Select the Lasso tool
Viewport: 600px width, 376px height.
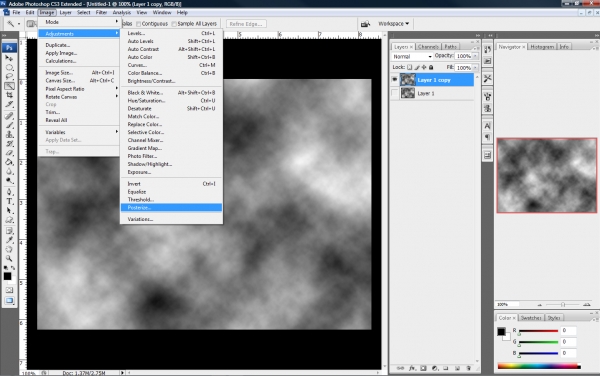(x=9, y=77)
